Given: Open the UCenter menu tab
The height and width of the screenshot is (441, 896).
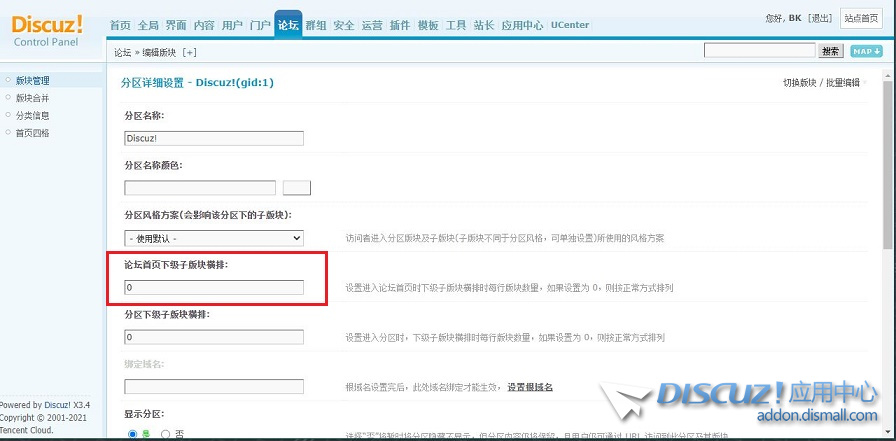Looking at the screenshot, I should pos(569,25).
